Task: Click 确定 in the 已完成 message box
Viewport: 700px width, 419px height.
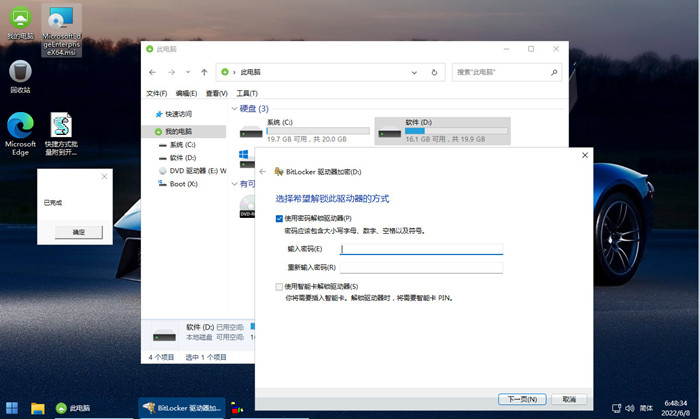Action: (79, 232)
